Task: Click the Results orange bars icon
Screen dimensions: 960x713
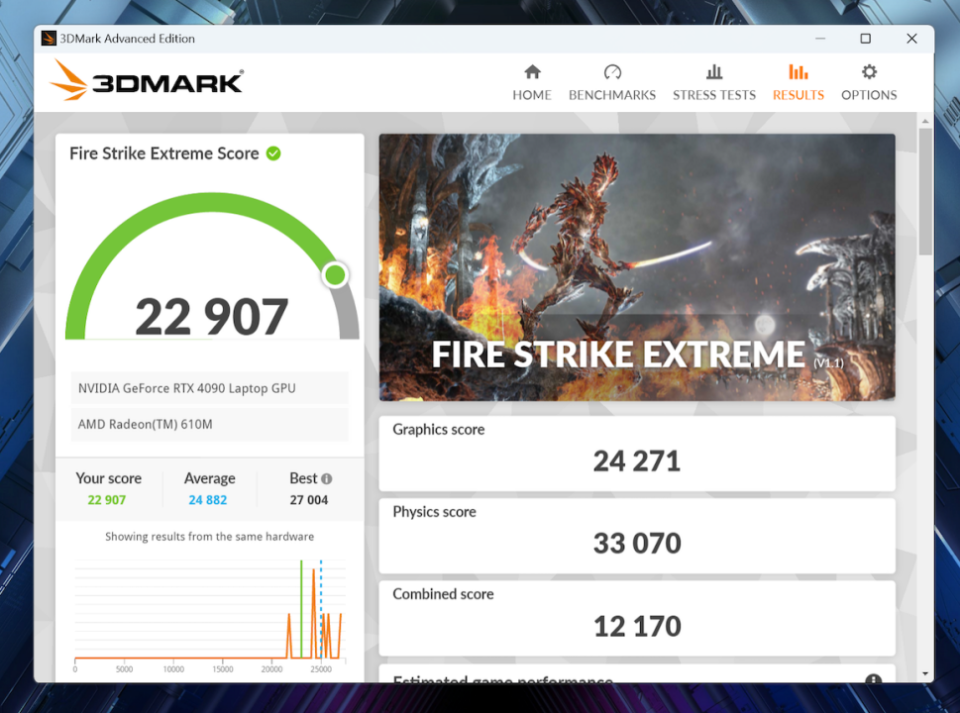Action: pyautogui.click(x=798, y=72)
